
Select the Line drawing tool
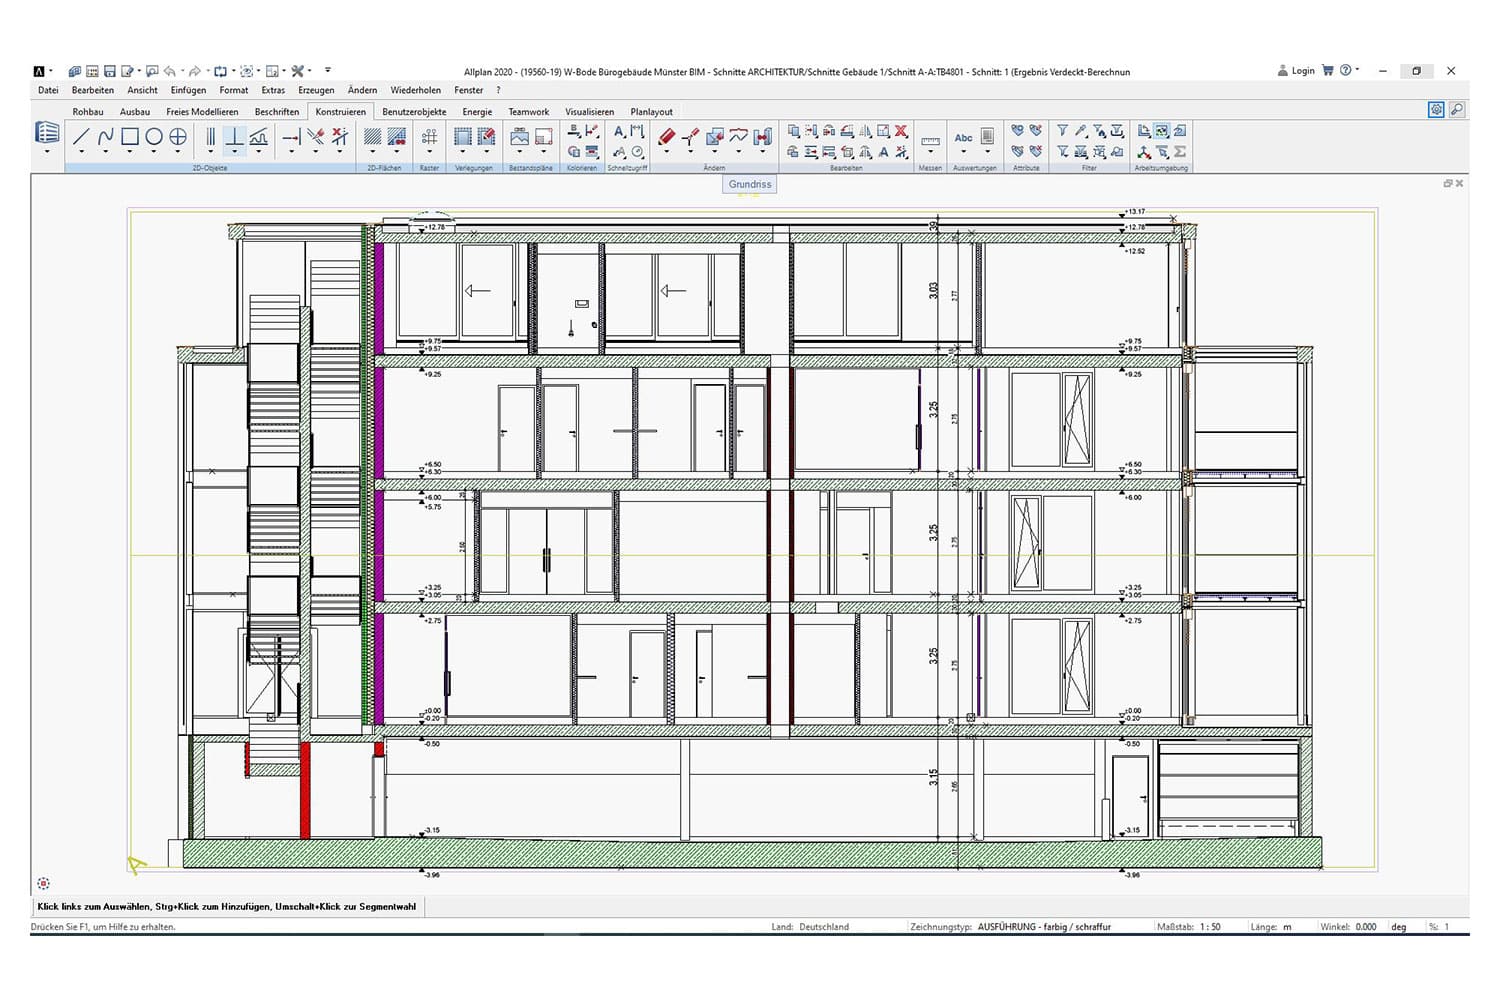[x=81, y=137]
